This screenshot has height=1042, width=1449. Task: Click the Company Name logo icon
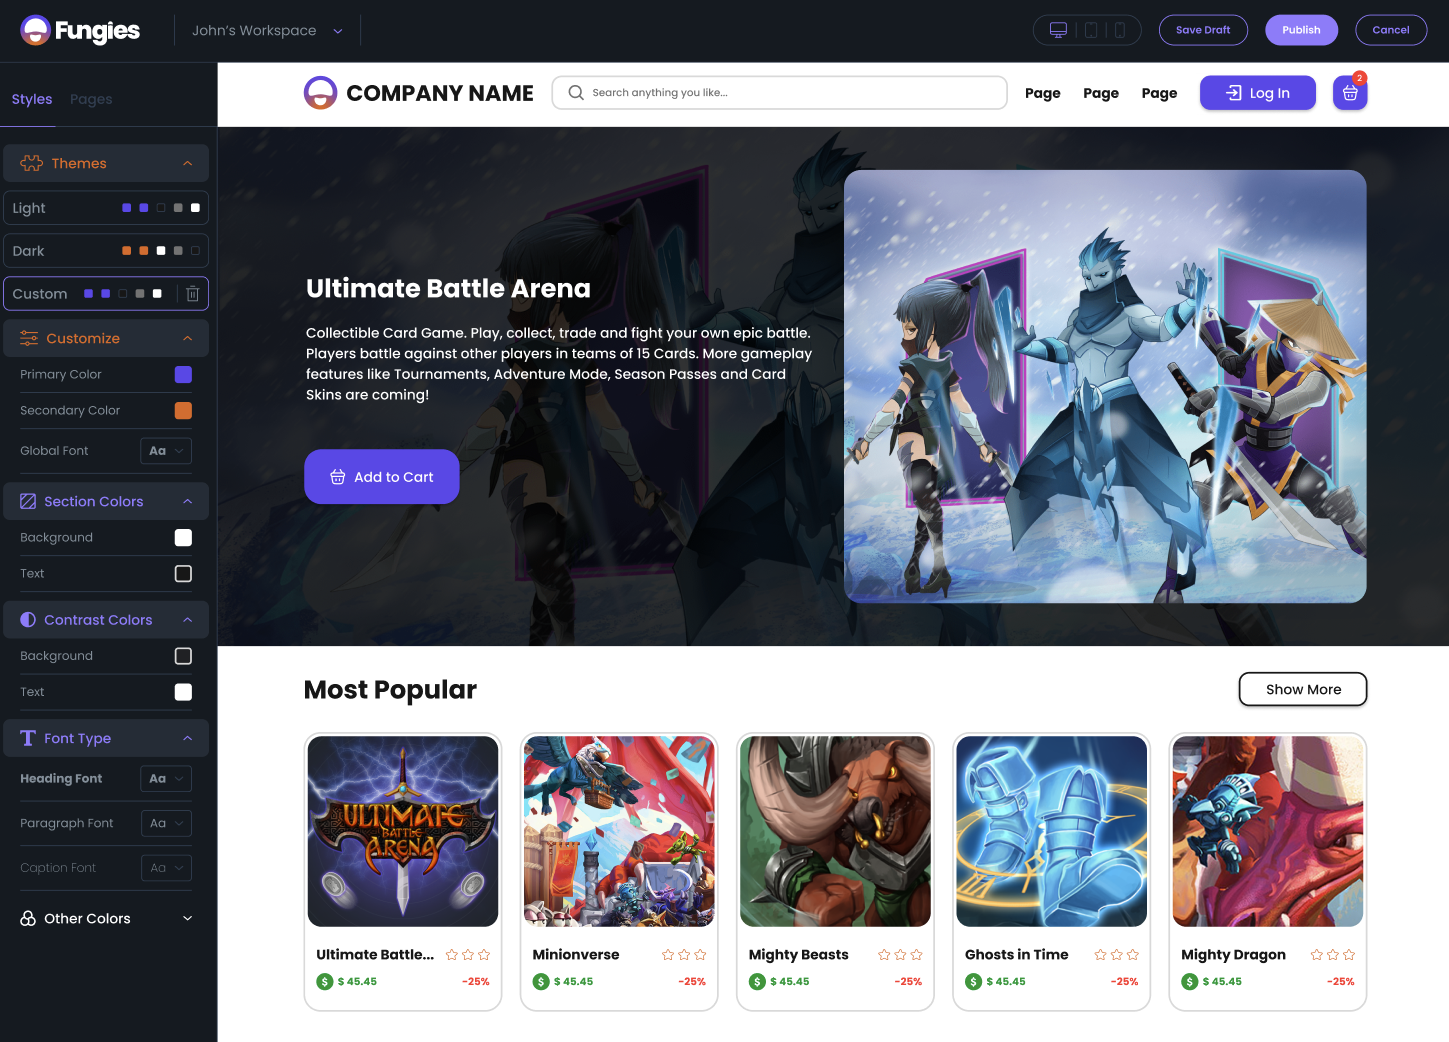click(320, 93)
